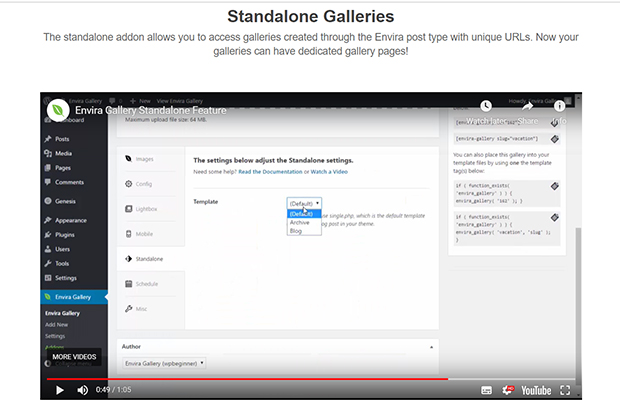Open the Envira Gallery Standalone Feature title
This screenshot has width=620, height=408.
(151, 110)
